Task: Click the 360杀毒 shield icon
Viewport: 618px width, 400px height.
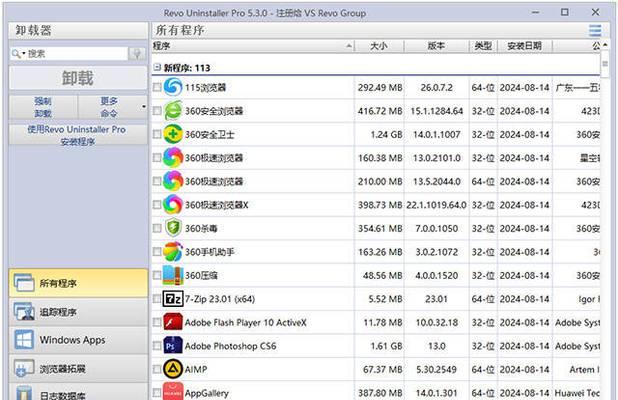Action: (x=173, y=228)
